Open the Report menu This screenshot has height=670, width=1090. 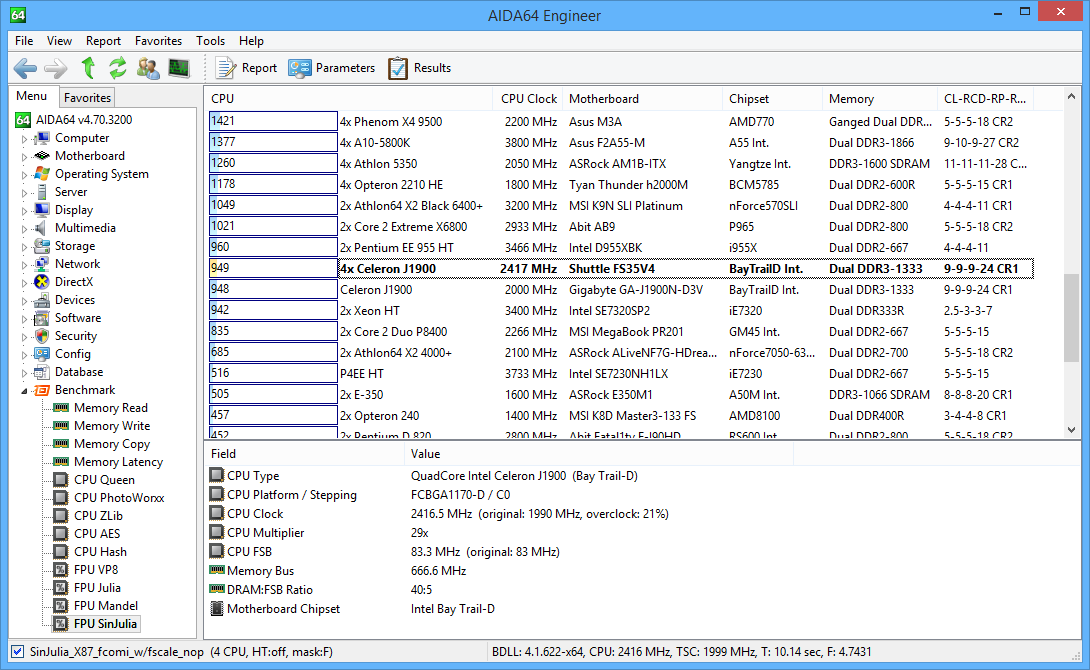pyautogui.click(x=104, y=41)
